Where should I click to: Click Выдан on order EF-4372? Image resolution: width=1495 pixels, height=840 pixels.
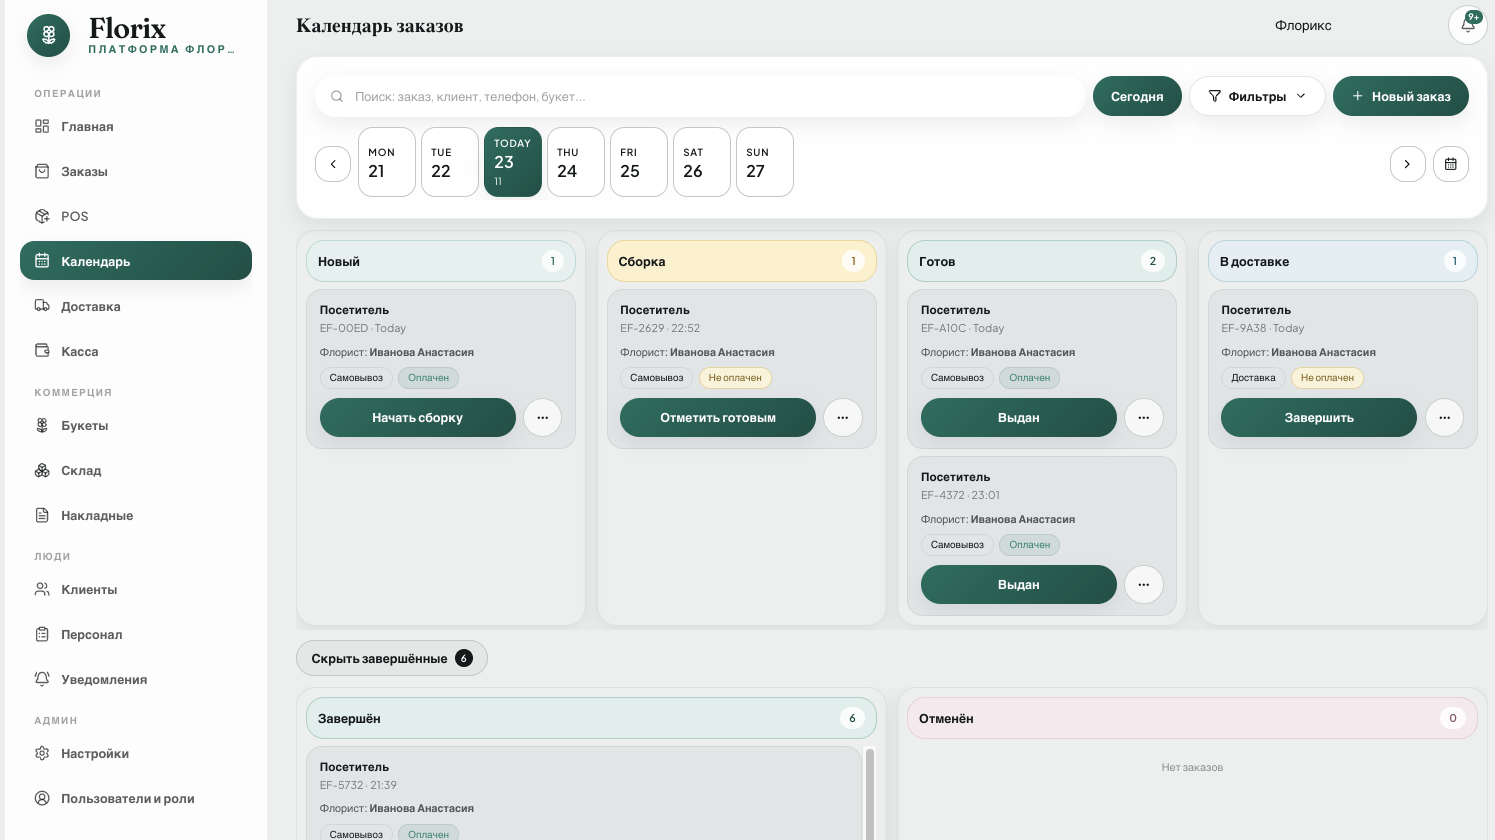coord(1019,585)
